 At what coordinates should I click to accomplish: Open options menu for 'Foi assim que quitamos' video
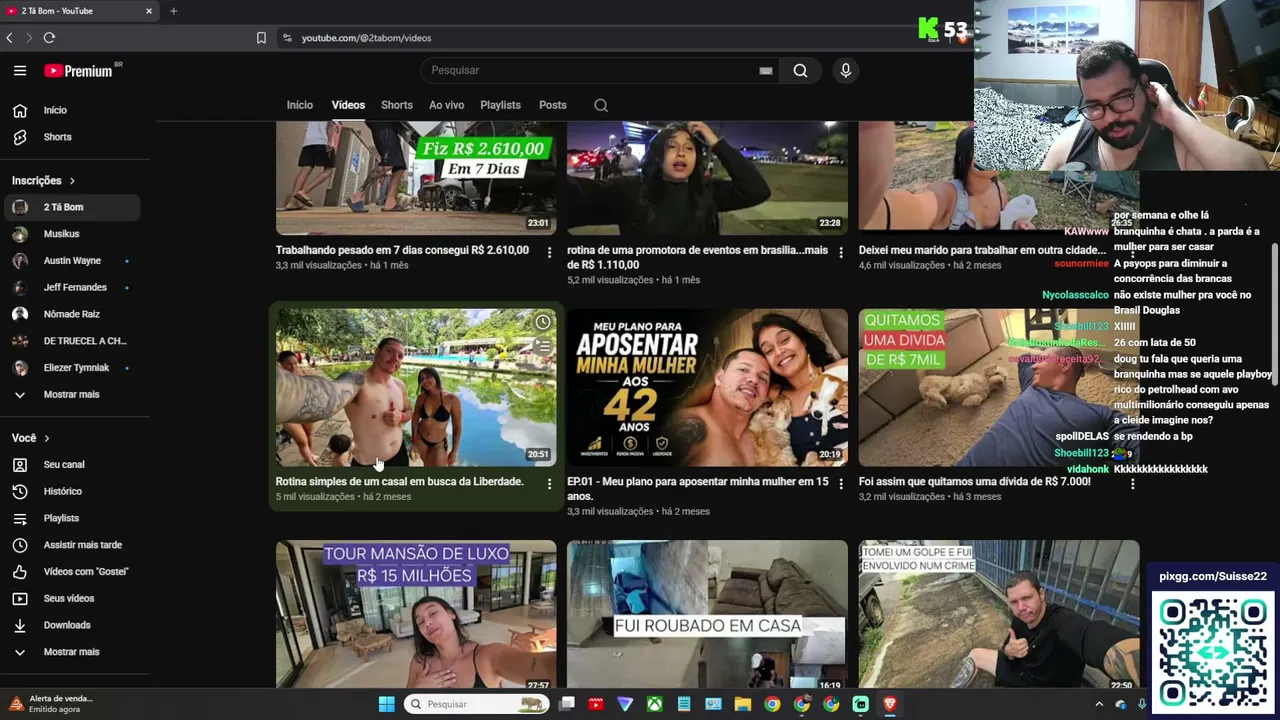(1132, 484)
